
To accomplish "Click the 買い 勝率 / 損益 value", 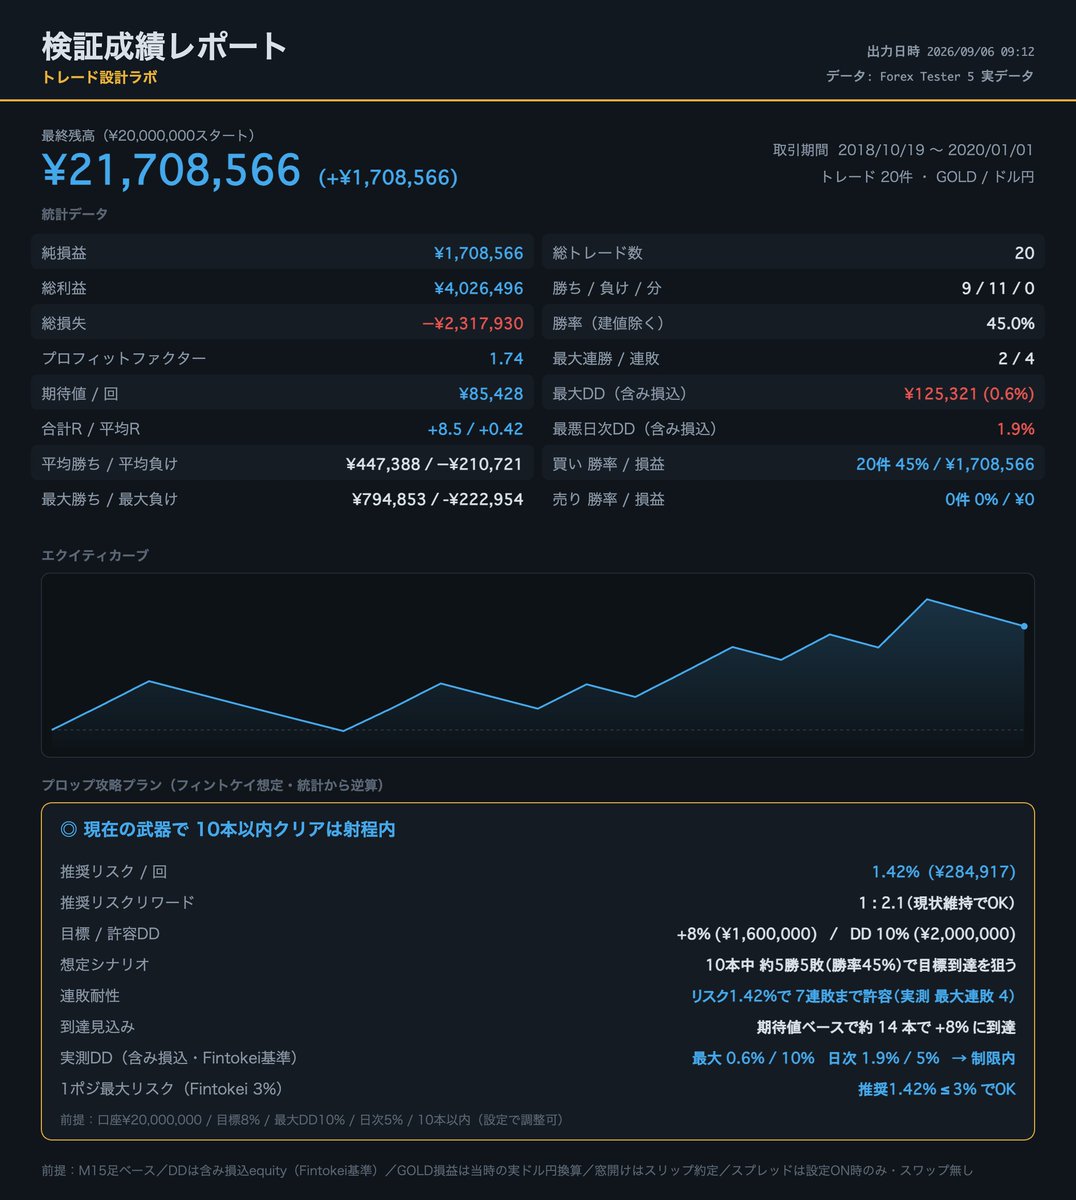I will tap(945, 464).
